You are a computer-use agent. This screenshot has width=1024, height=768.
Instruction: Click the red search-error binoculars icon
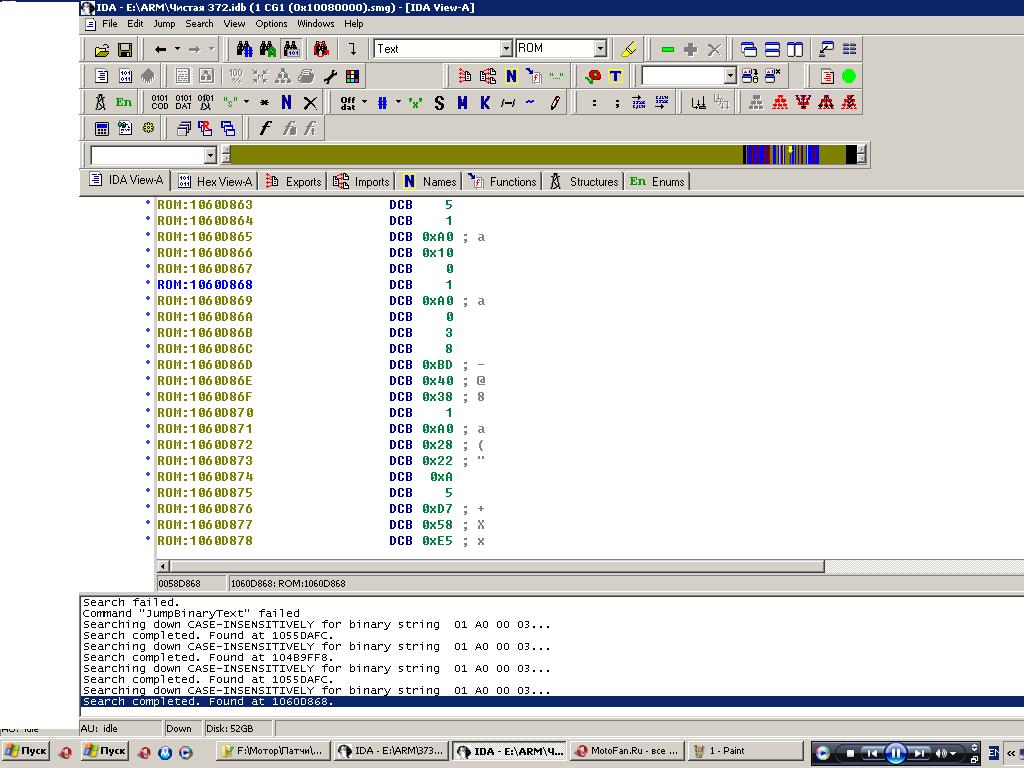pyautogui.click(x=321, y=49)
